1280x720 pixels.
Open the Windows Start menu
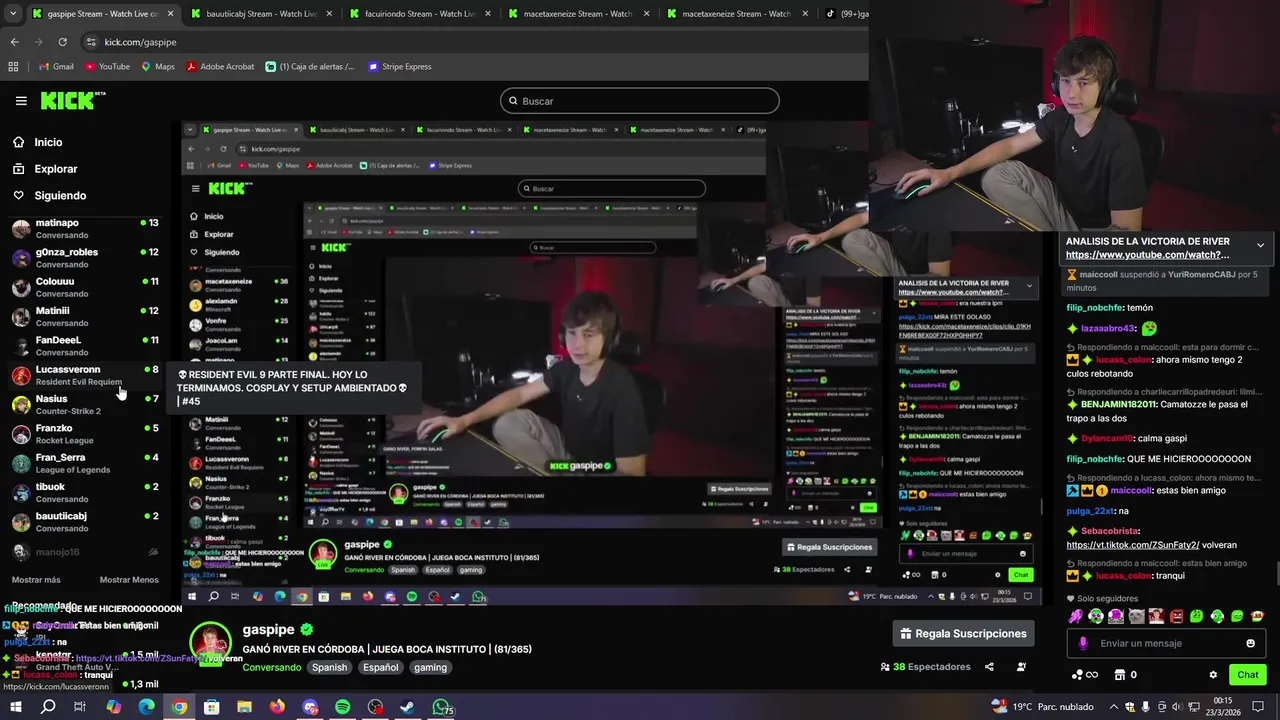click(15, 707)
